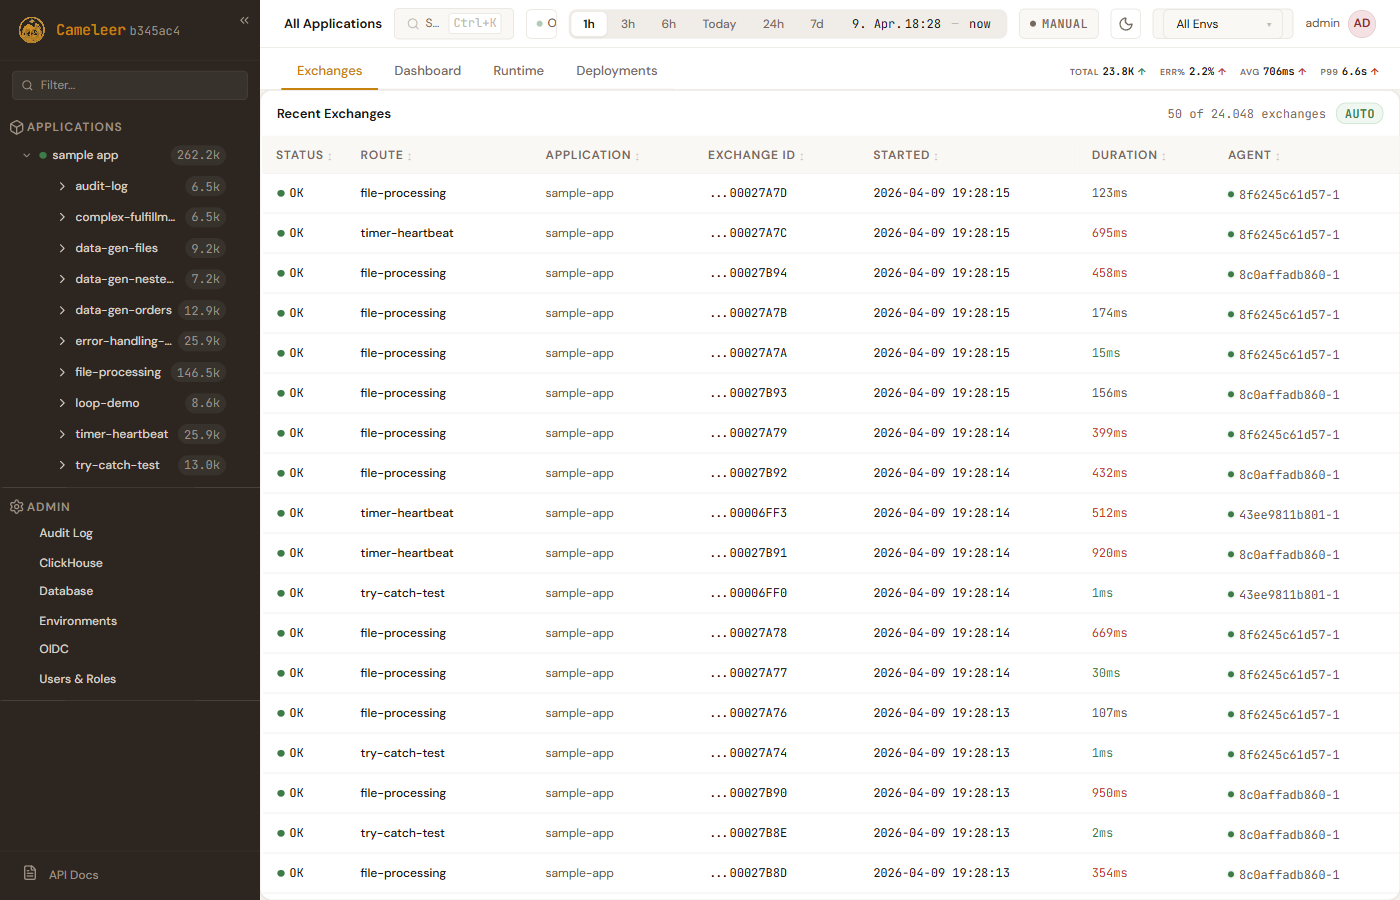Open the Audit Log admin page
The height and width of the screenshot is (900, 1400).
tap(66, 533)
